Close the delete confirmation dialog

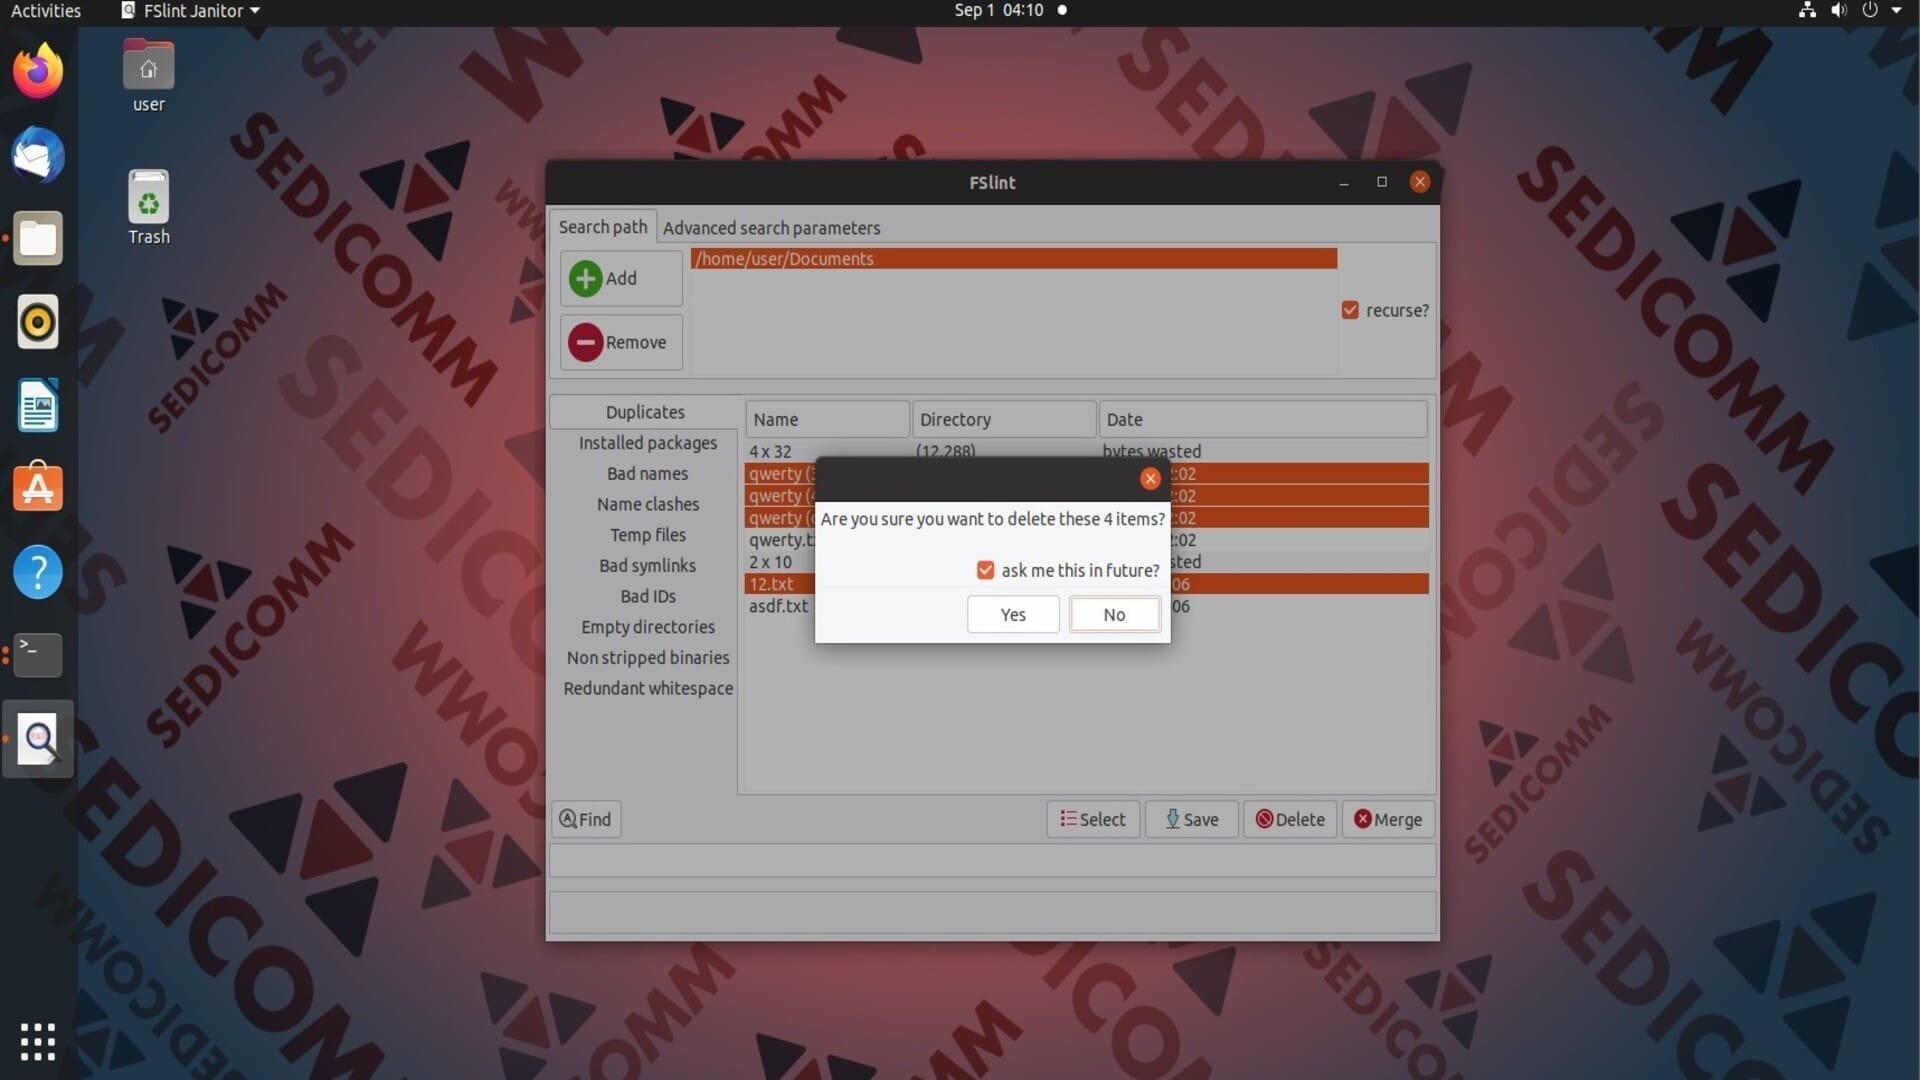[1150, 479]
